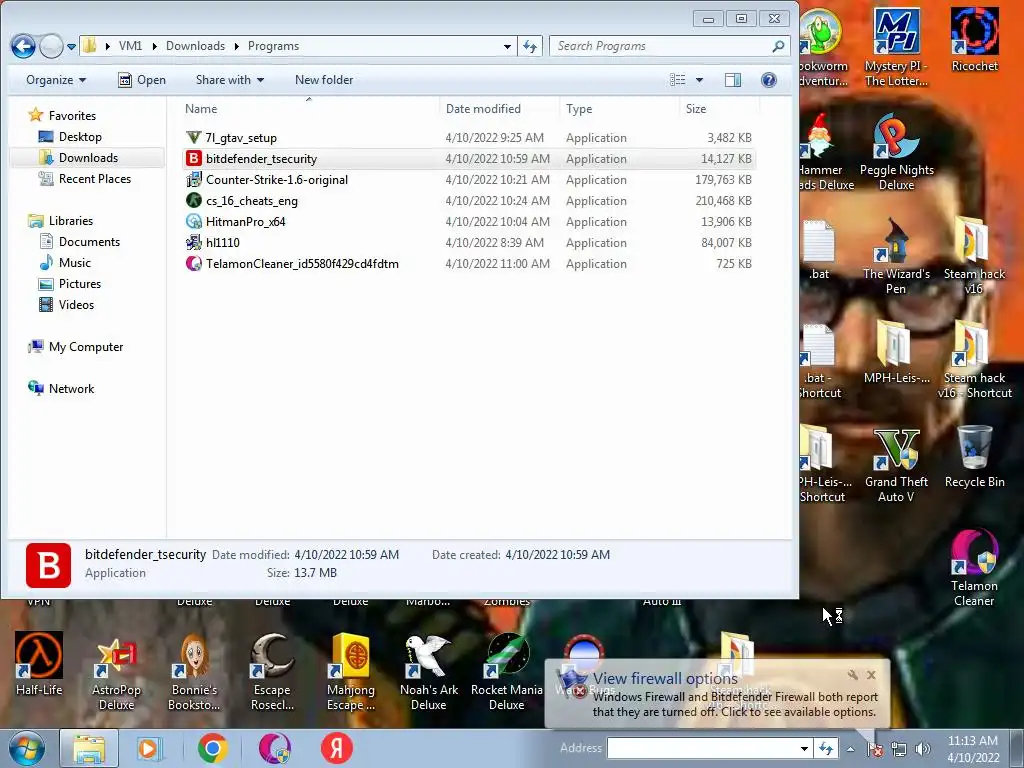Click the Downloads breadcrumb segment
Image resolution: width=1024 pixels, height=768 pixels.
tap(195, 46)
